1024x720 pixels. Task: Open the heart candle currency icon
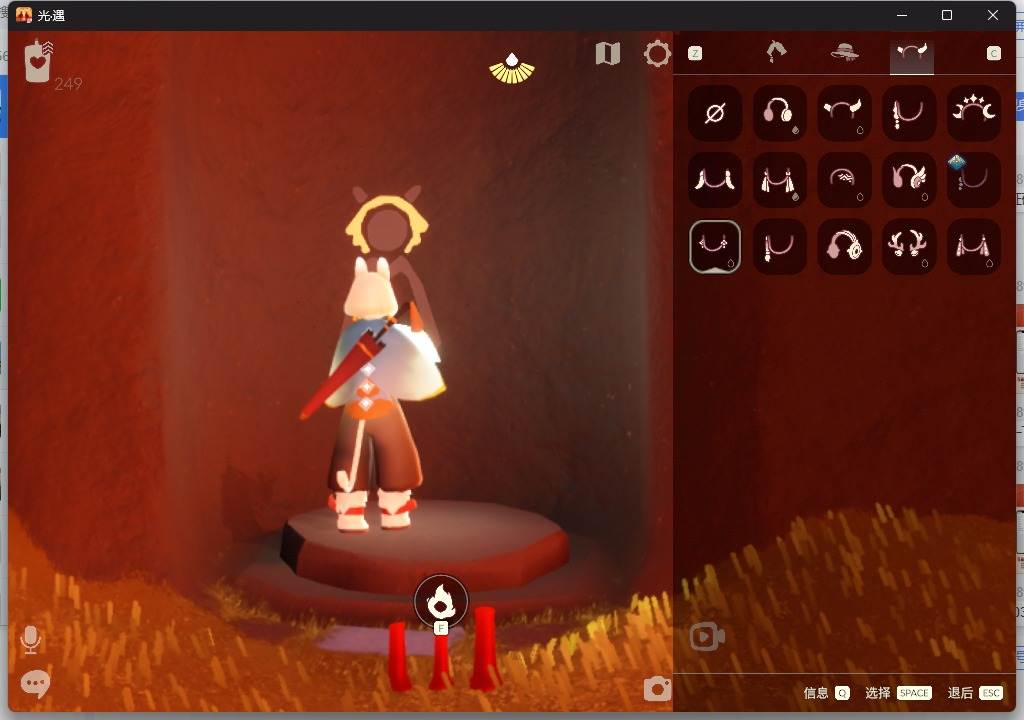39,61
